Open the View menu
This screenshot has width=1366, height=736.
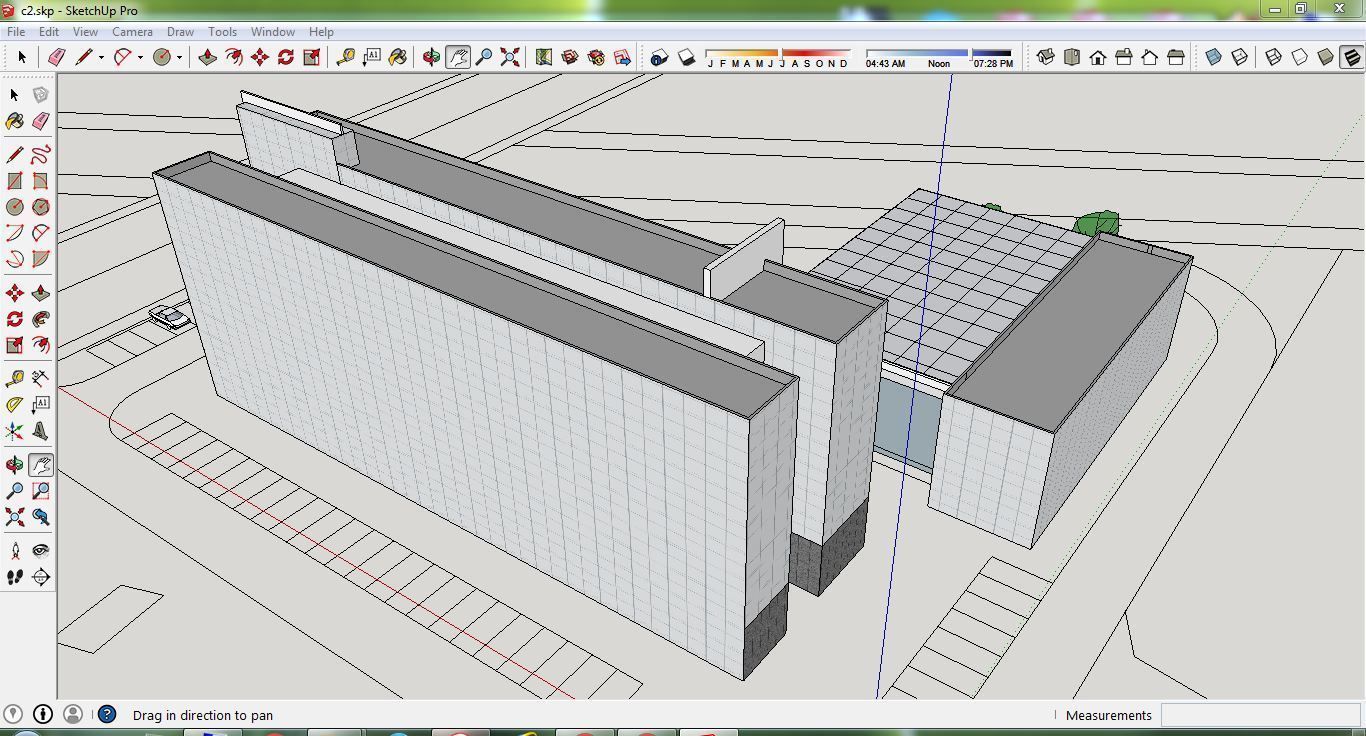tap(85, 32)
